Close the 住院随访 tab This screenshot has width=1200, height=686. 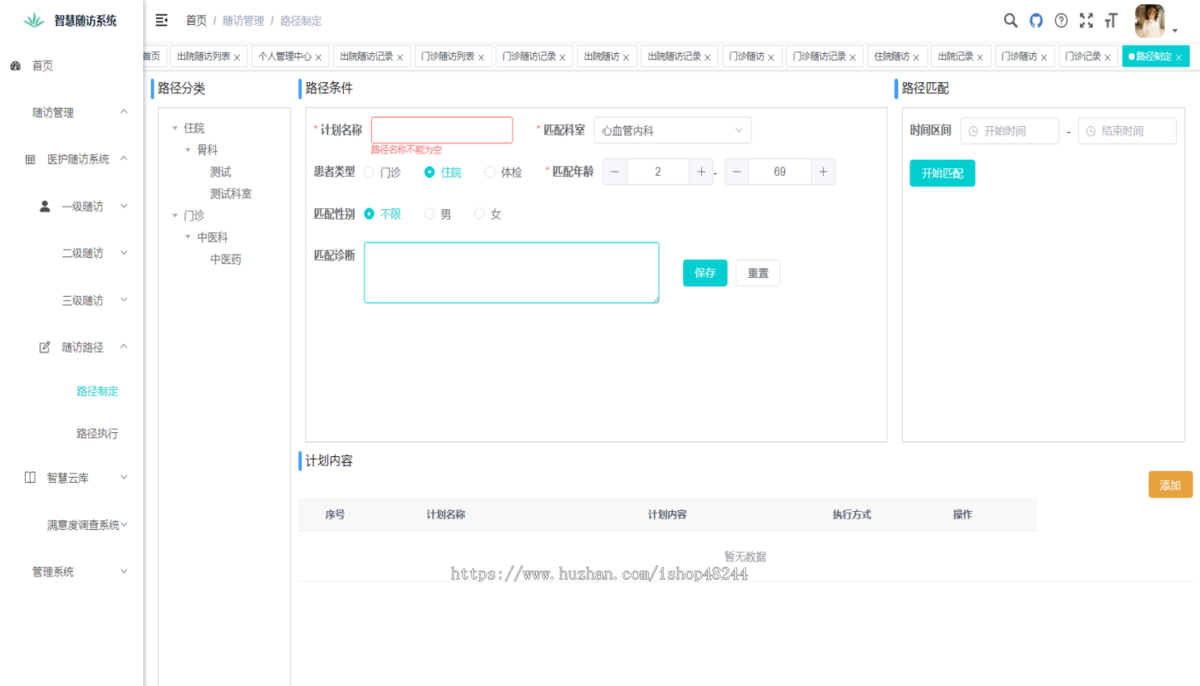click(x=916, y=57)
